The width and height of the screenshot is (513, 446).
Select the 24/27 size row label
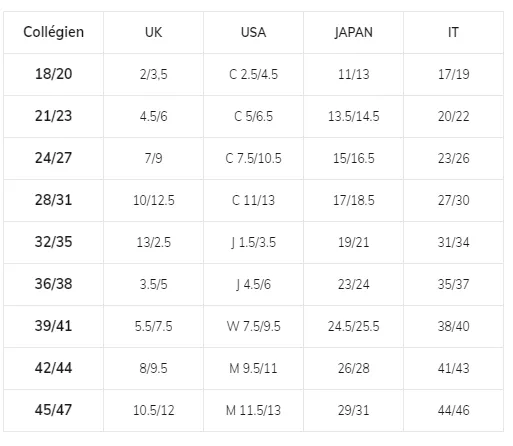[53, 158]
